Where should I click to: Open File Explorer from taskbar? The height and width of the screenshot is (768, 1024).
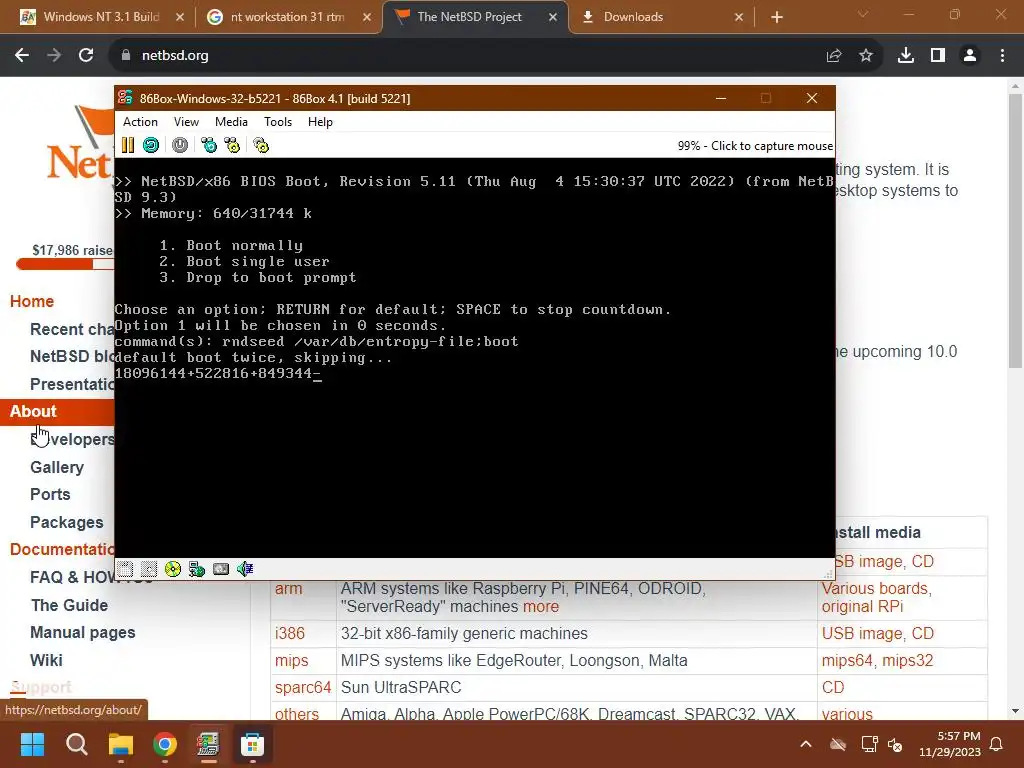(x=121, y=744)
